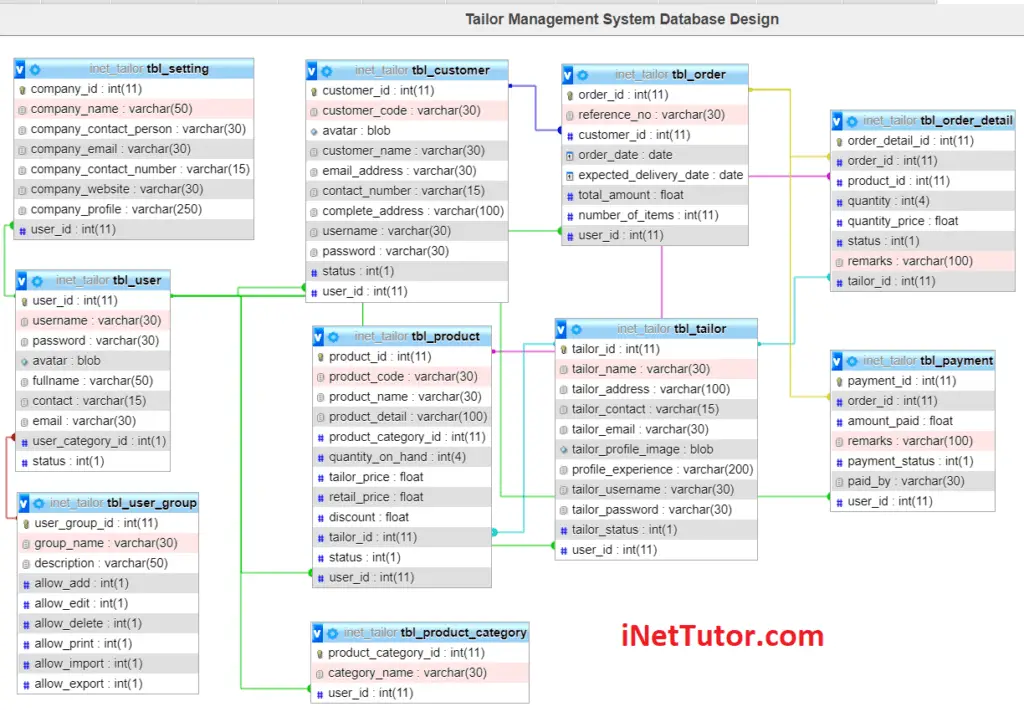Select the key icon next to tailor_id in tbl_tailor

tap(565, 348)
